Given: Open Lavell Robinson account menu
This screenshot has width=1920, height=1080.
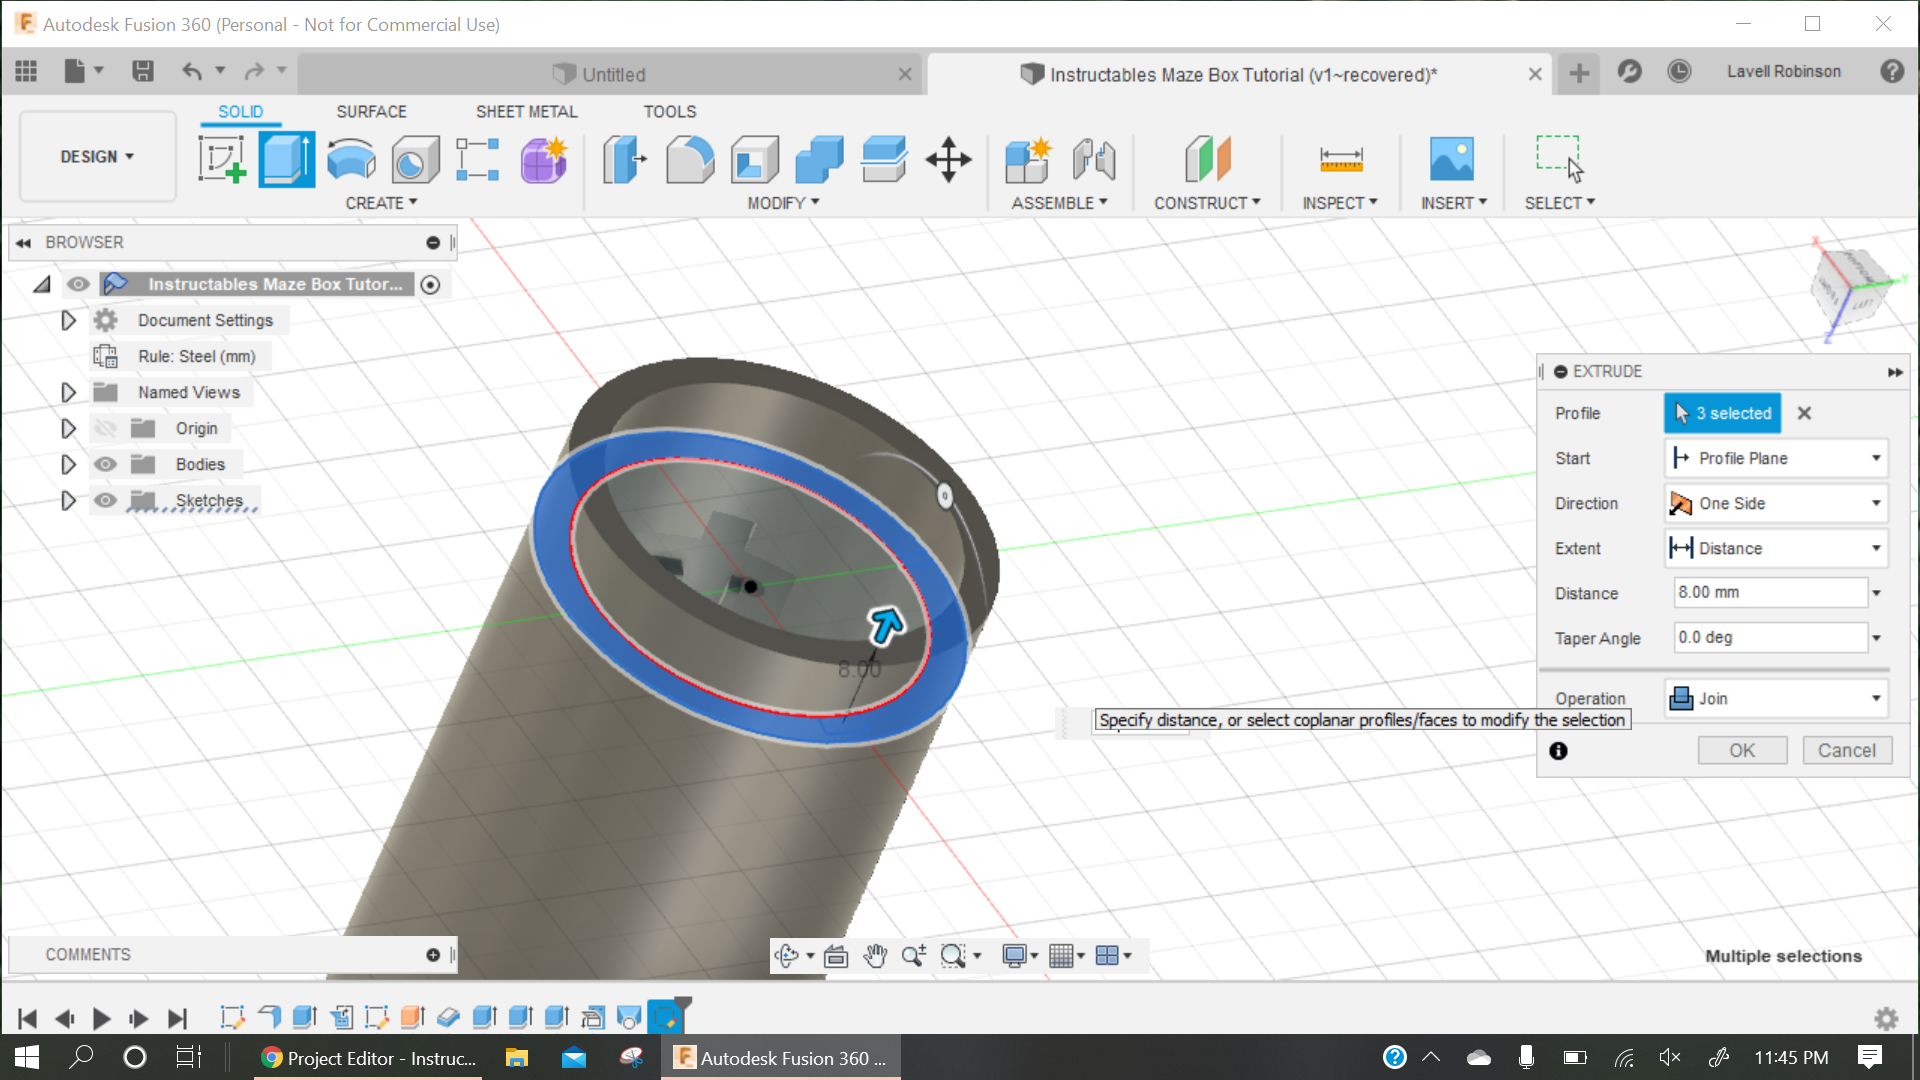Looking at the screenshot, I should point(1783,71).
